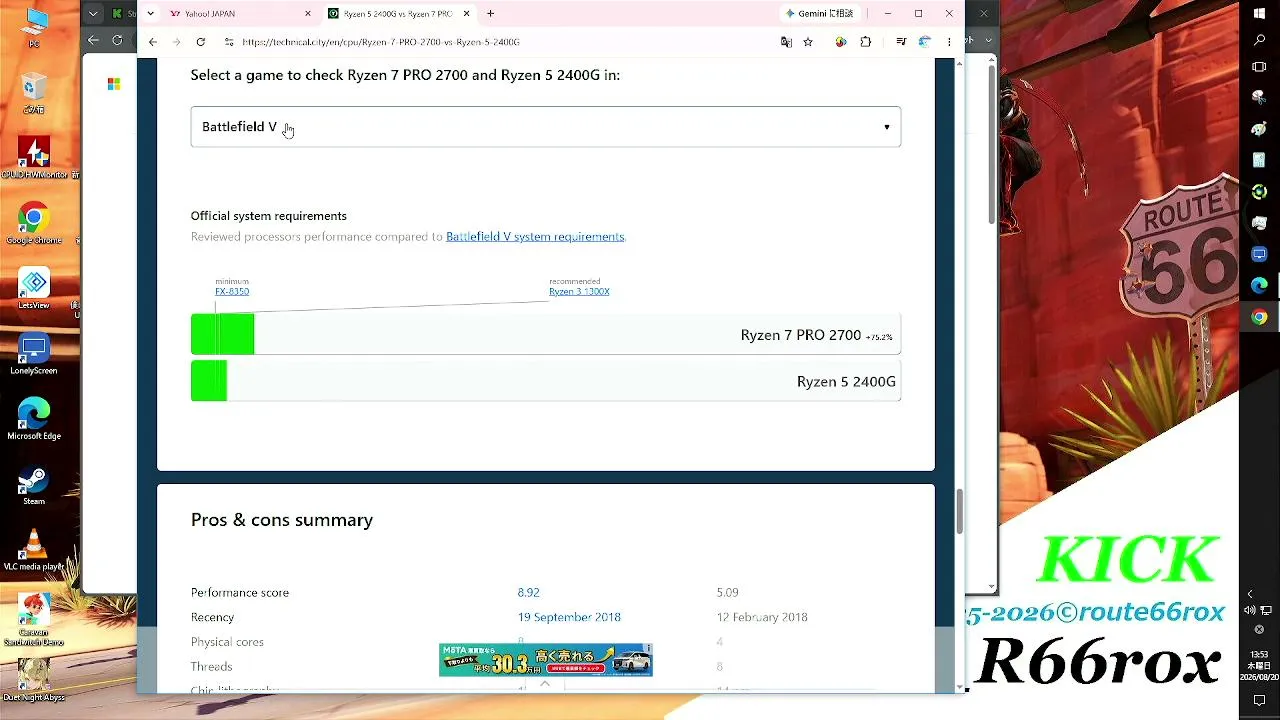Open the Chrome extensions puzzle menu

click(866, 42)
